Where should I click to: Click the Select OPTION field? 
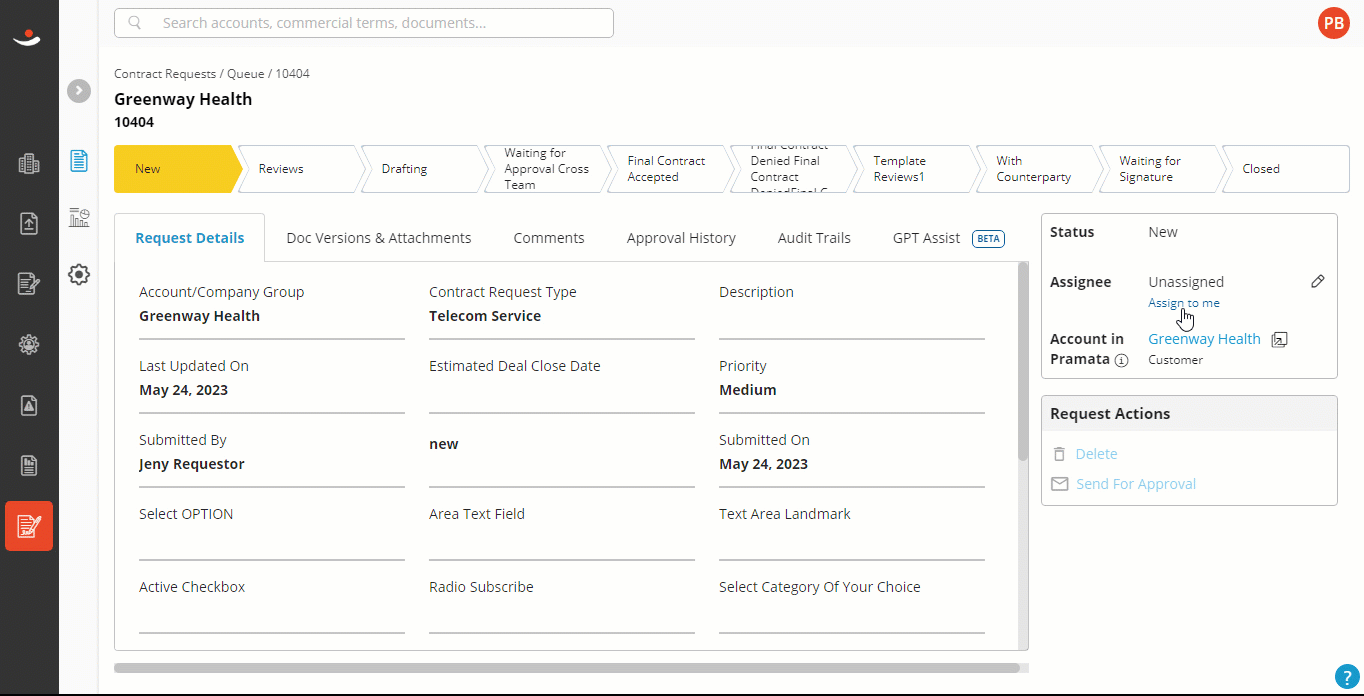coord(272,532)
